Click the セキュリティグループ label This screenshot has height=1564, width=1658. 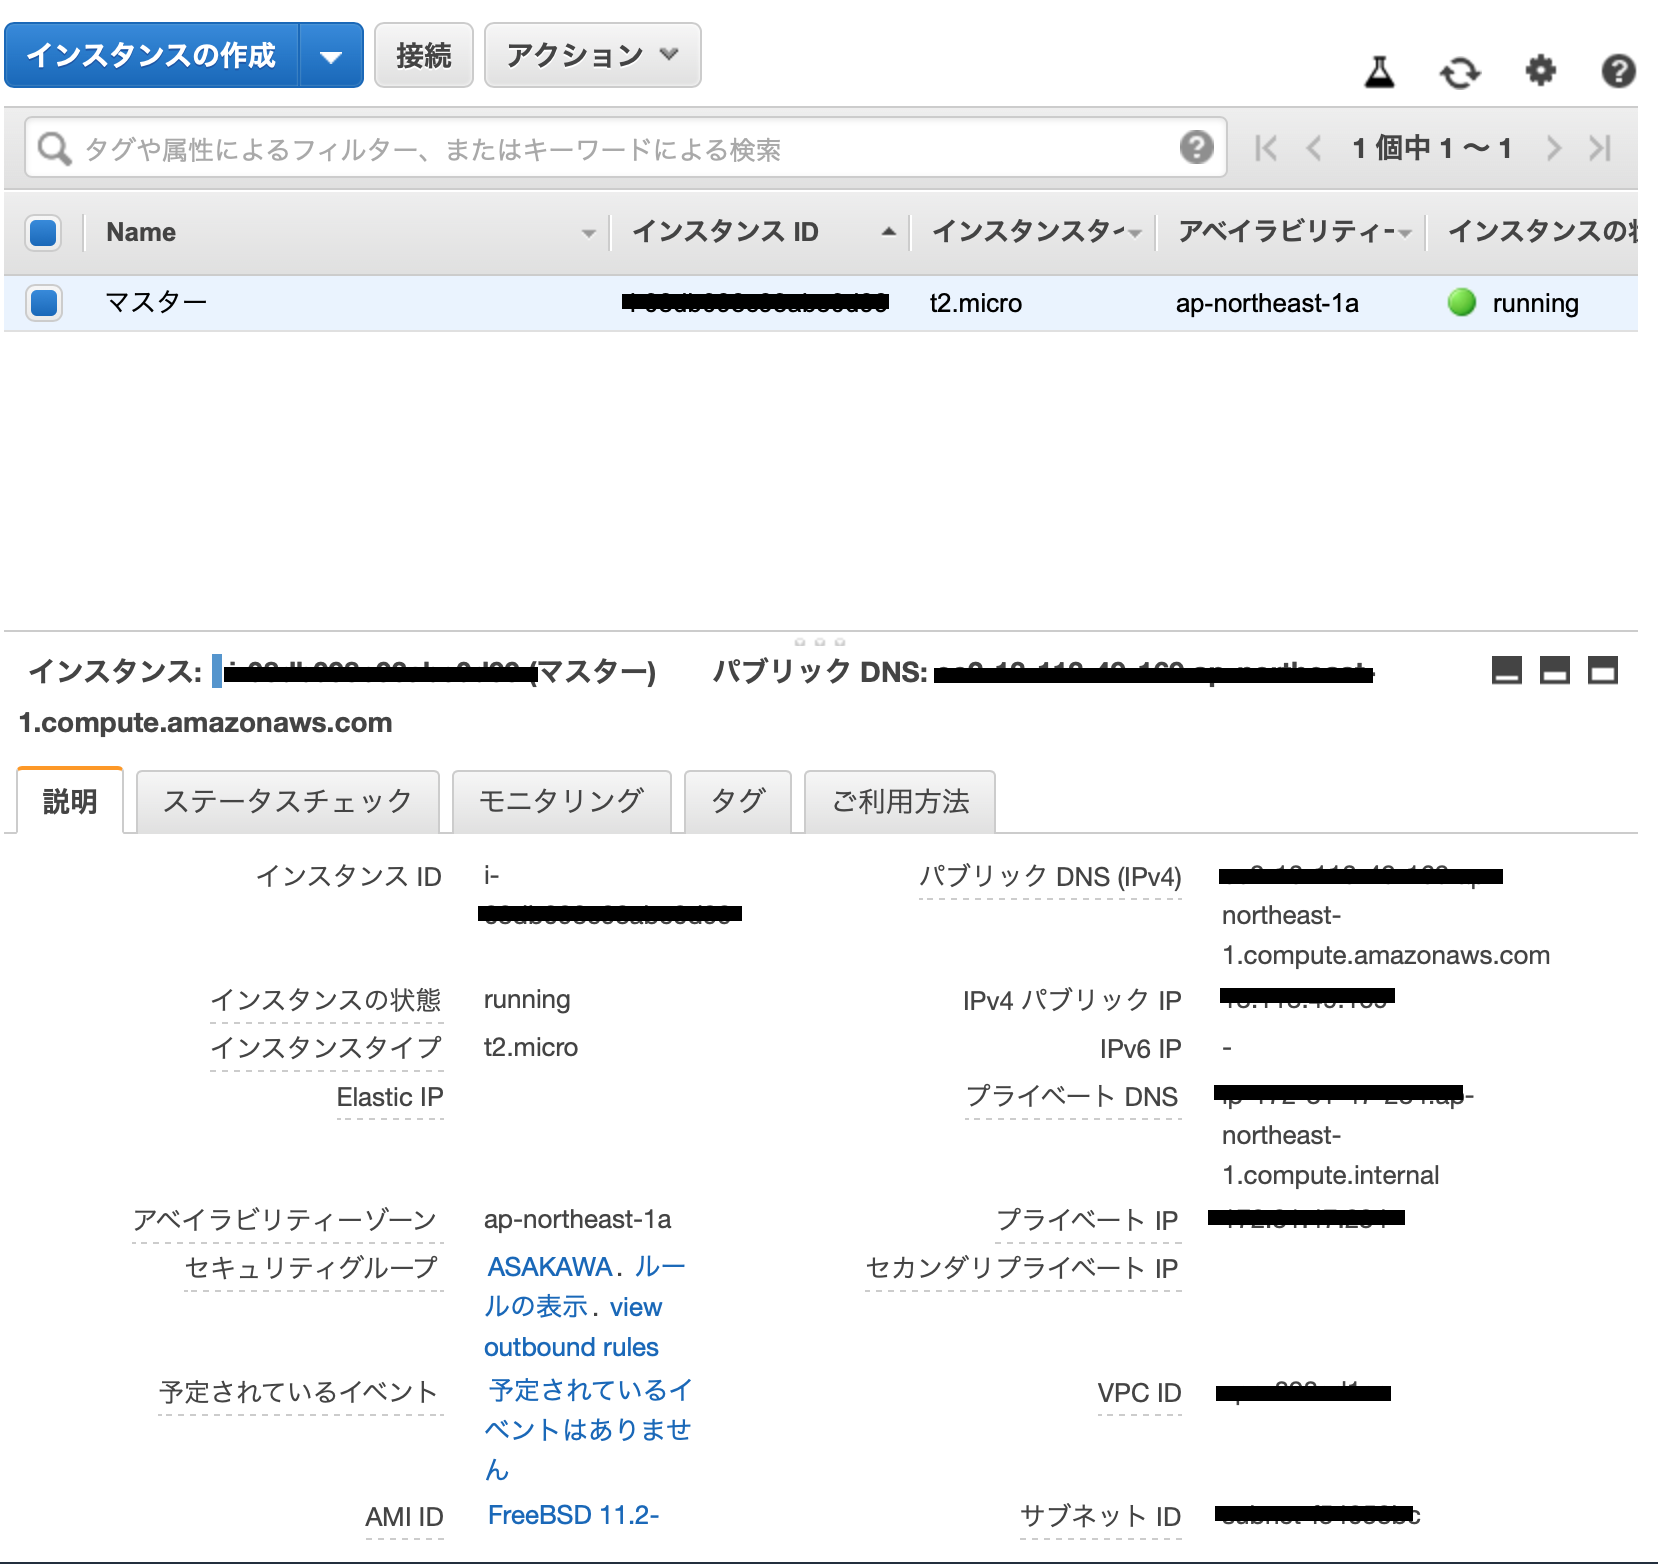tap(312, 1268)
